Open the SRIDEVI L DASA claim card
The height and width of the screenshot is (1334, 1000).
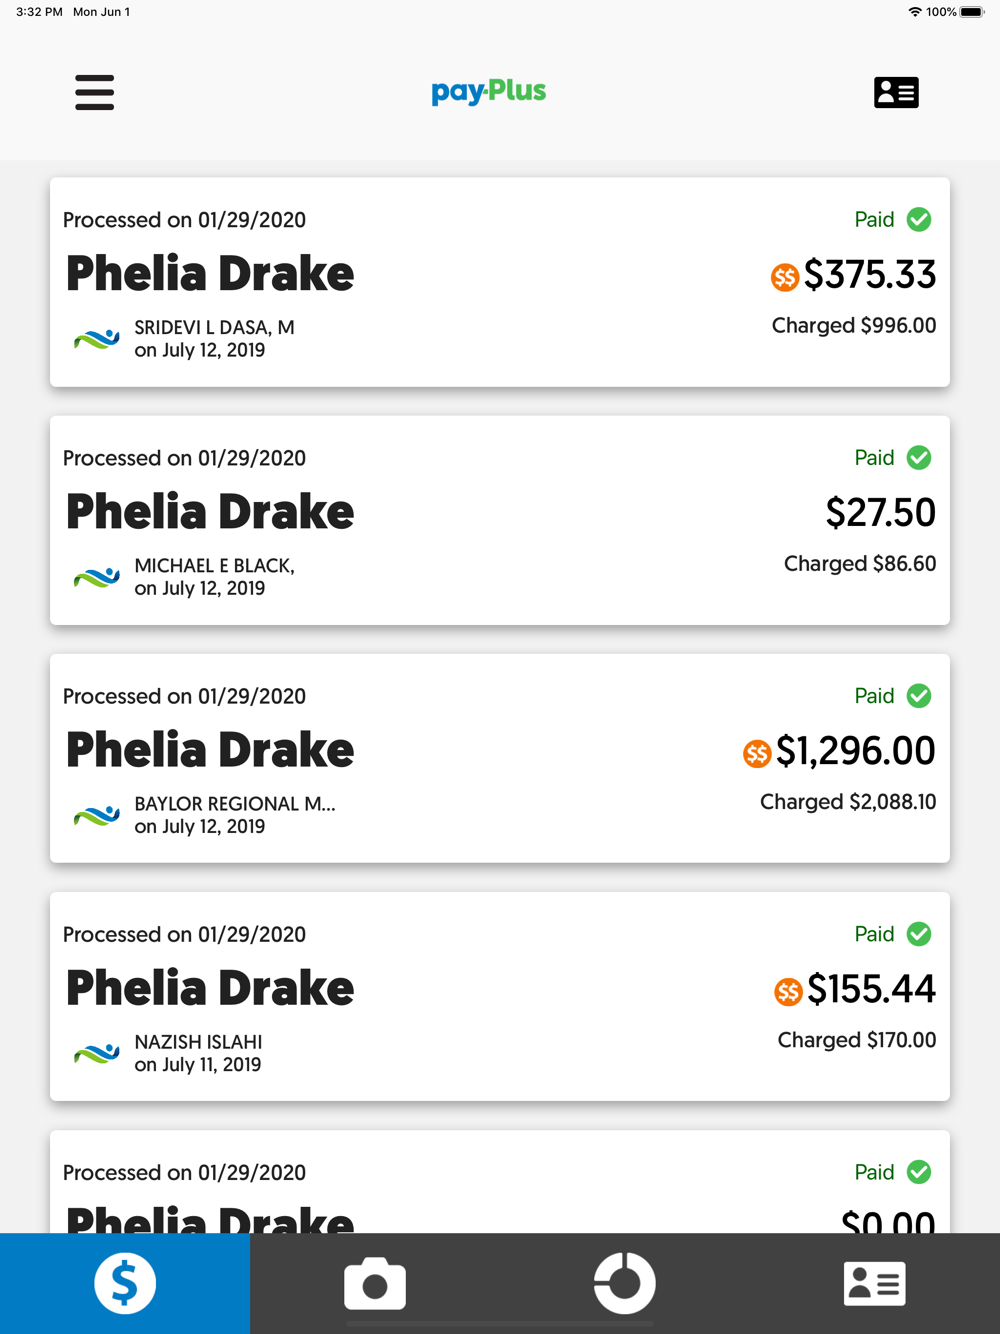click(500, 282)
